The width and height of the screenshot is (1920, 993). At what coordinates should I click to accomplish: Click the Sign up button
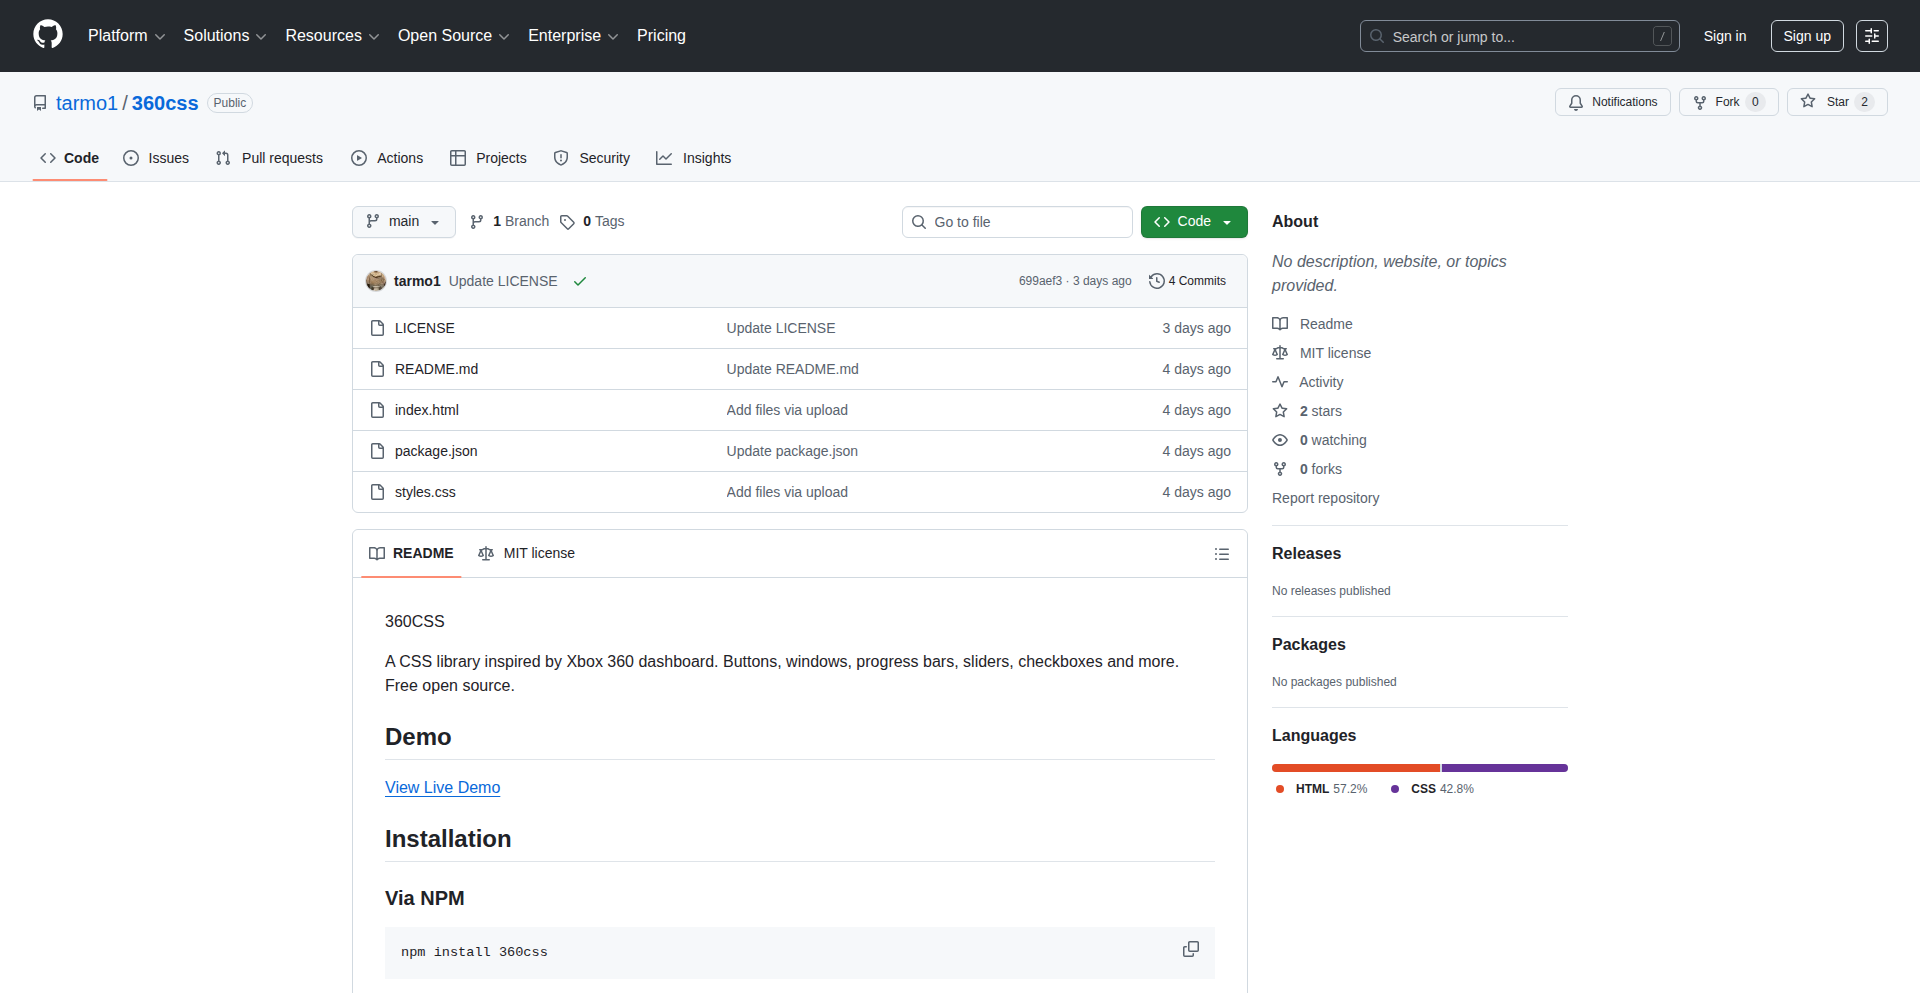(x=1806, y=36)
